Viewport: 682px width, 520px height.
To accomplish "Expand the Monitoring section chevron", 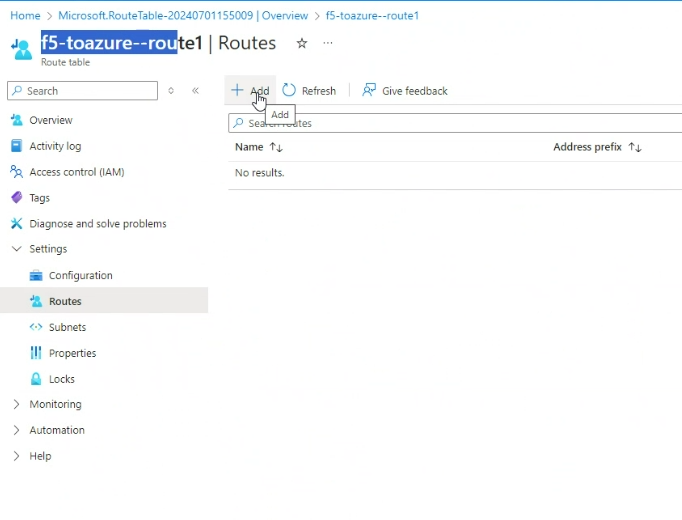I will tap(17, 404).
